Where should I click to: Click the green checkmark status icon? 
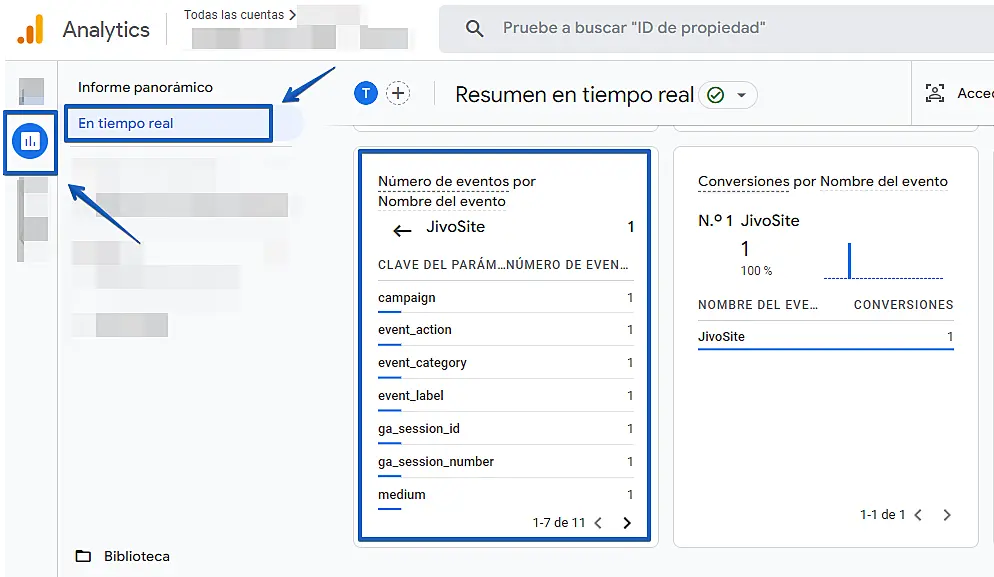(x=715, y=95)
